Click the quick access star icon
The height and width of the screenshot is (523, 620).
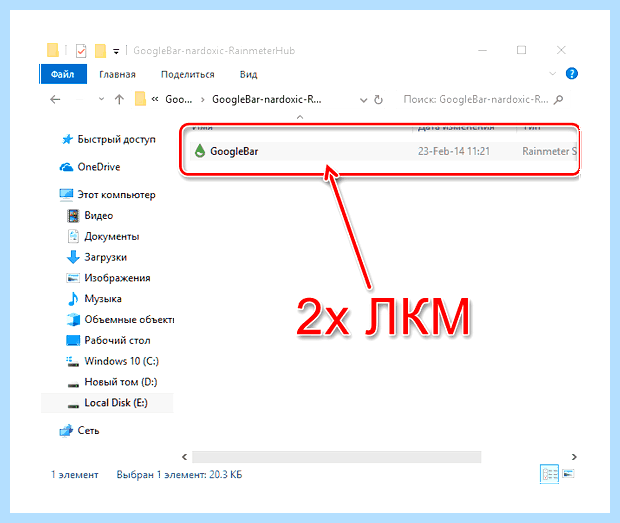(68, 139)
